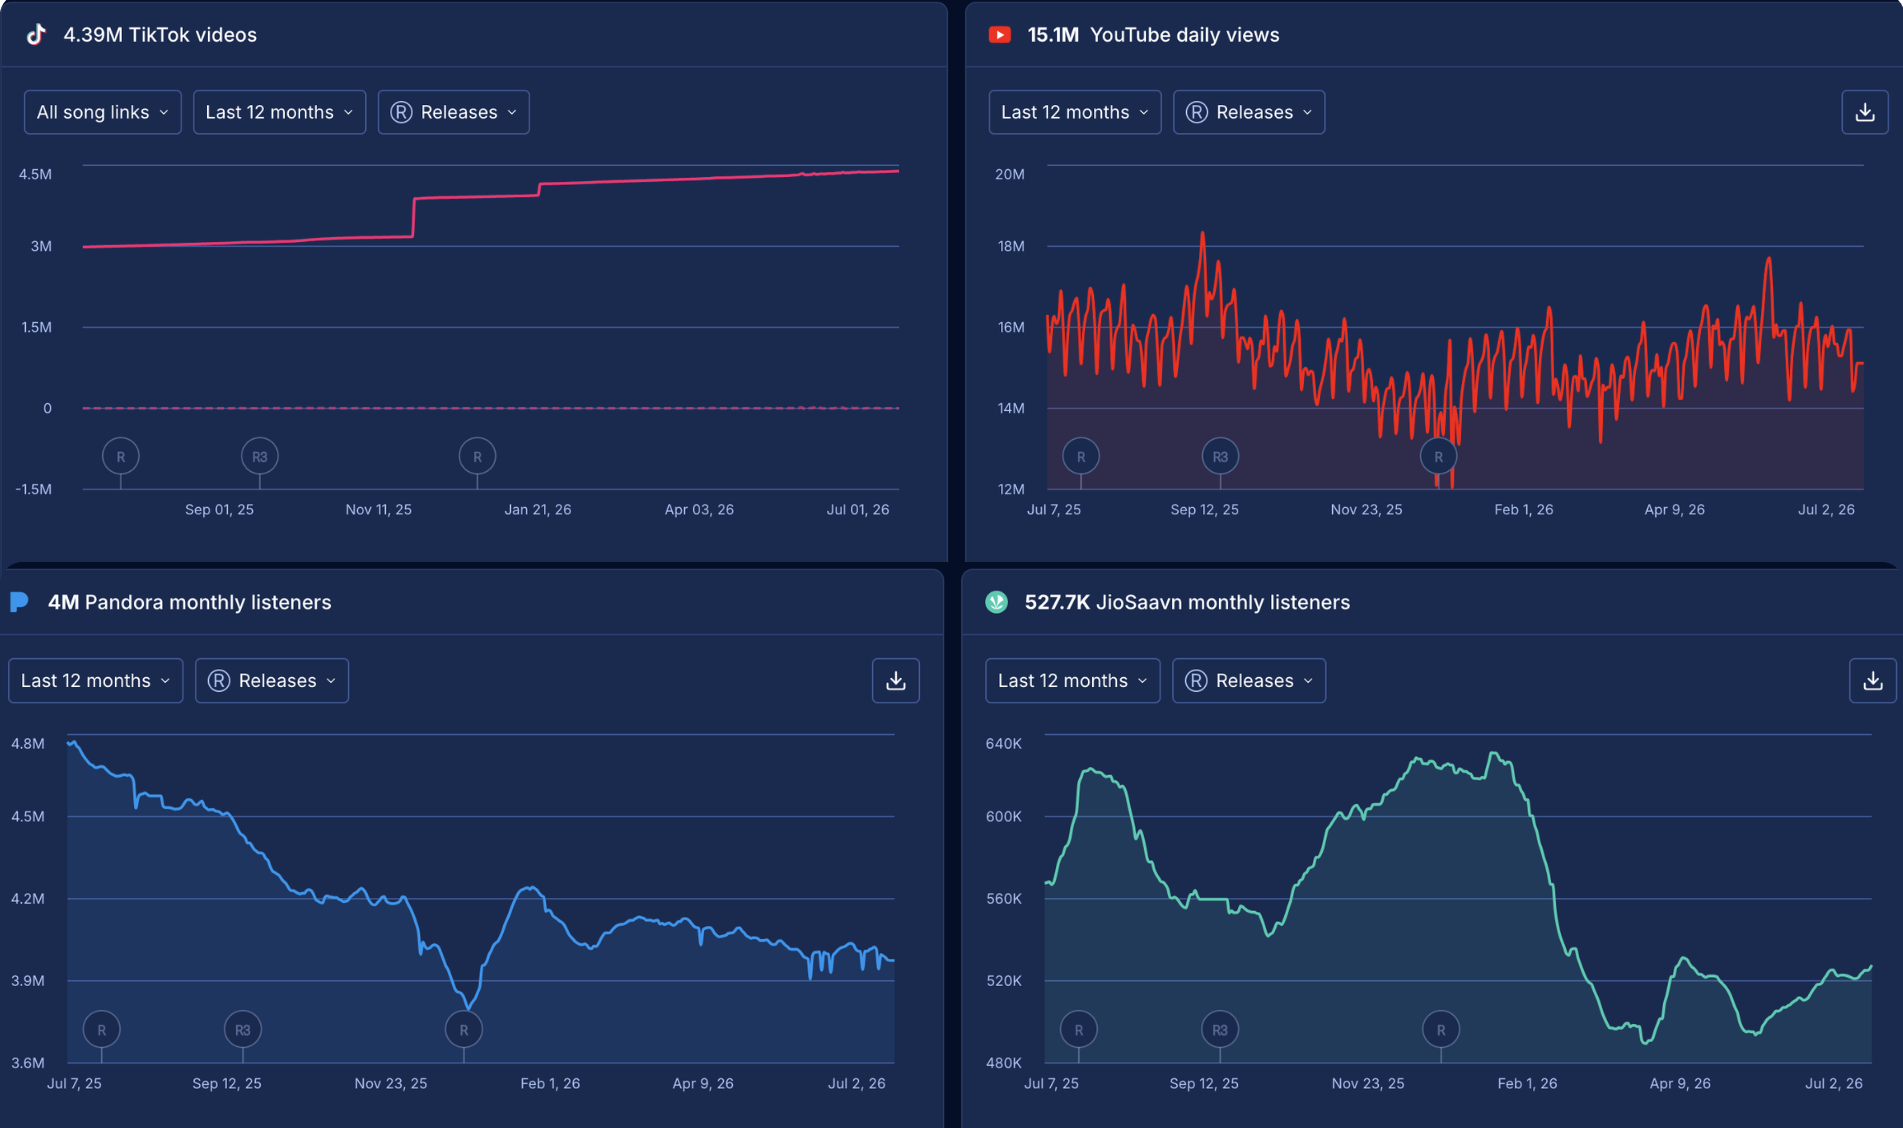Click the JioSaavn logo icon

(x=996, y=602)
